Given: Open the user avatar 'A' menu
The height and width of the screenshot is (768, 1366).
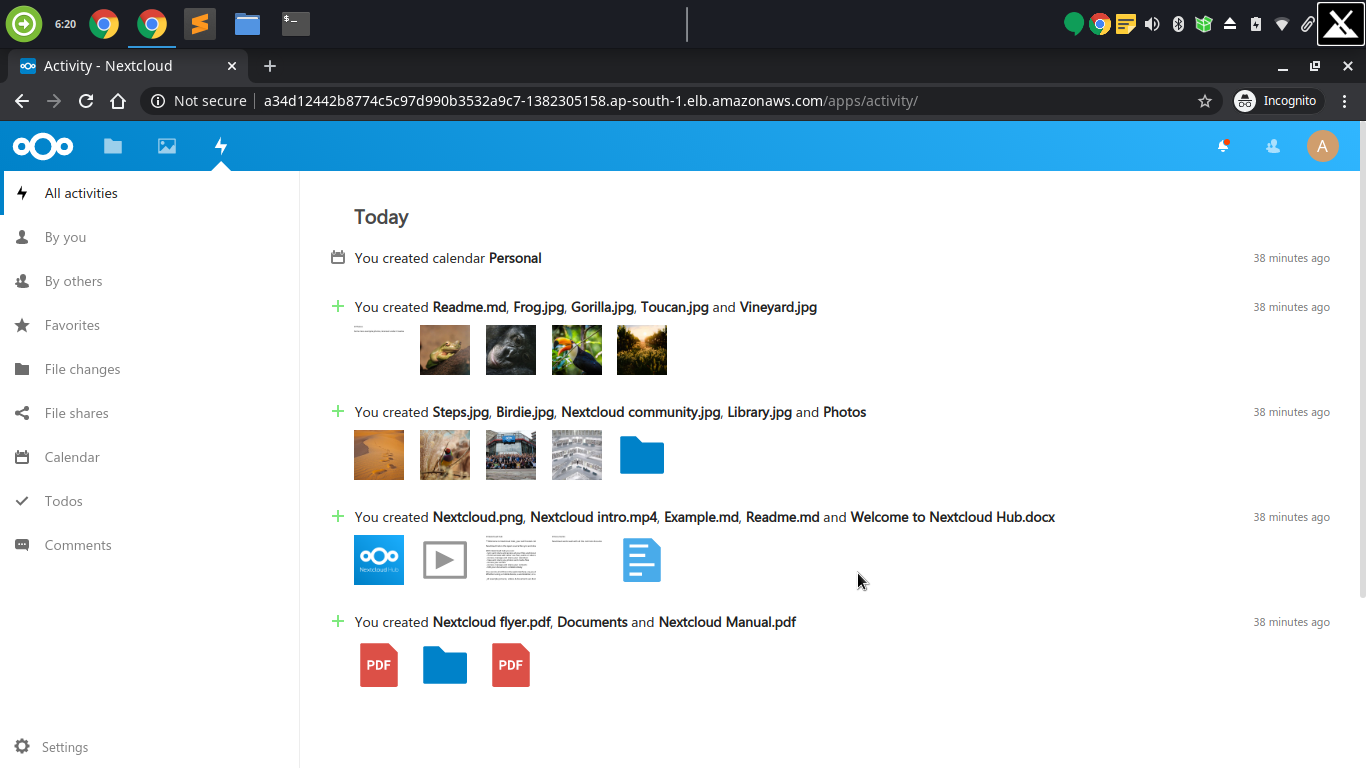Looking at the screenshot, I should tap(1322, 146).
